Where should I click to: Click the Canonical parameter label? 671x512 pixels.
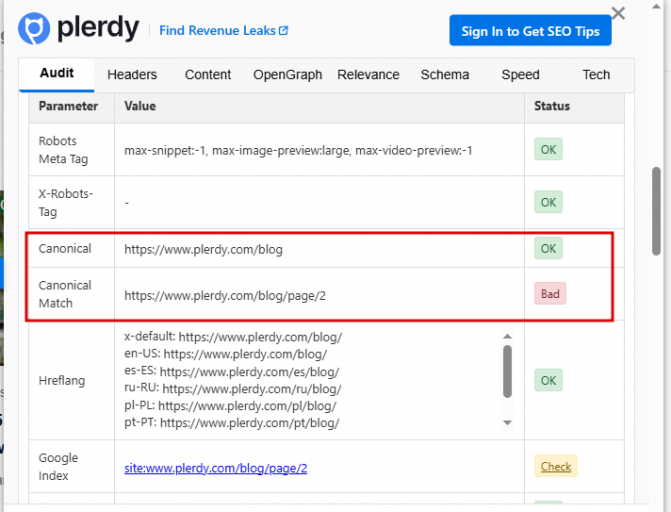65,248
